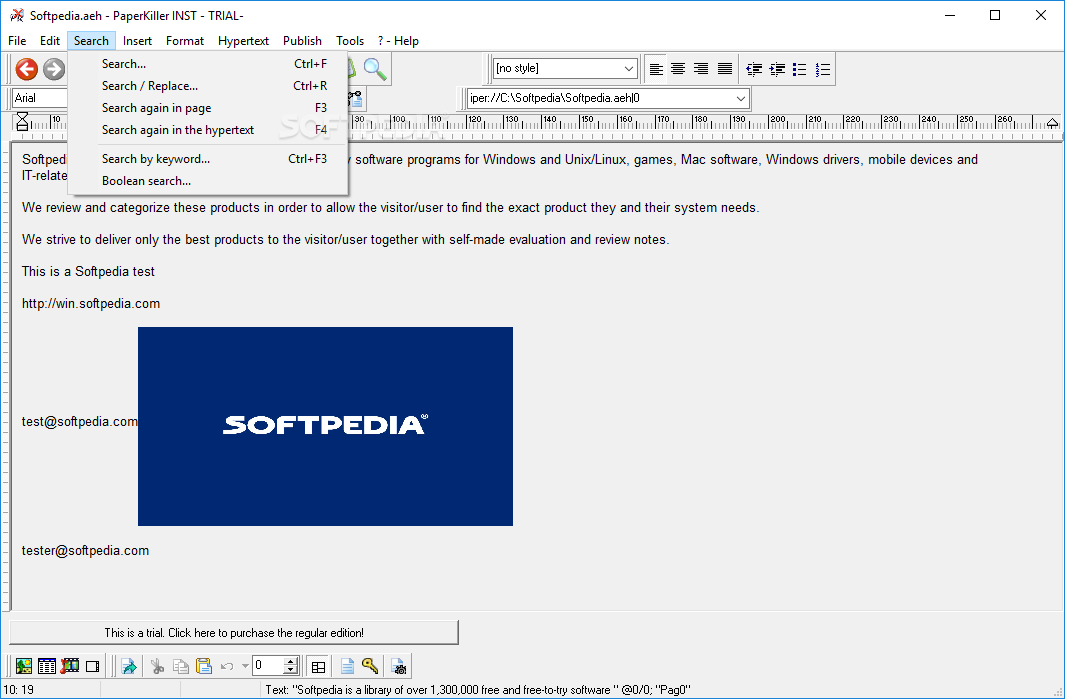Open the Hypertext menu
The height and width of the screenshot is (699, 1065).
(243, 41)
